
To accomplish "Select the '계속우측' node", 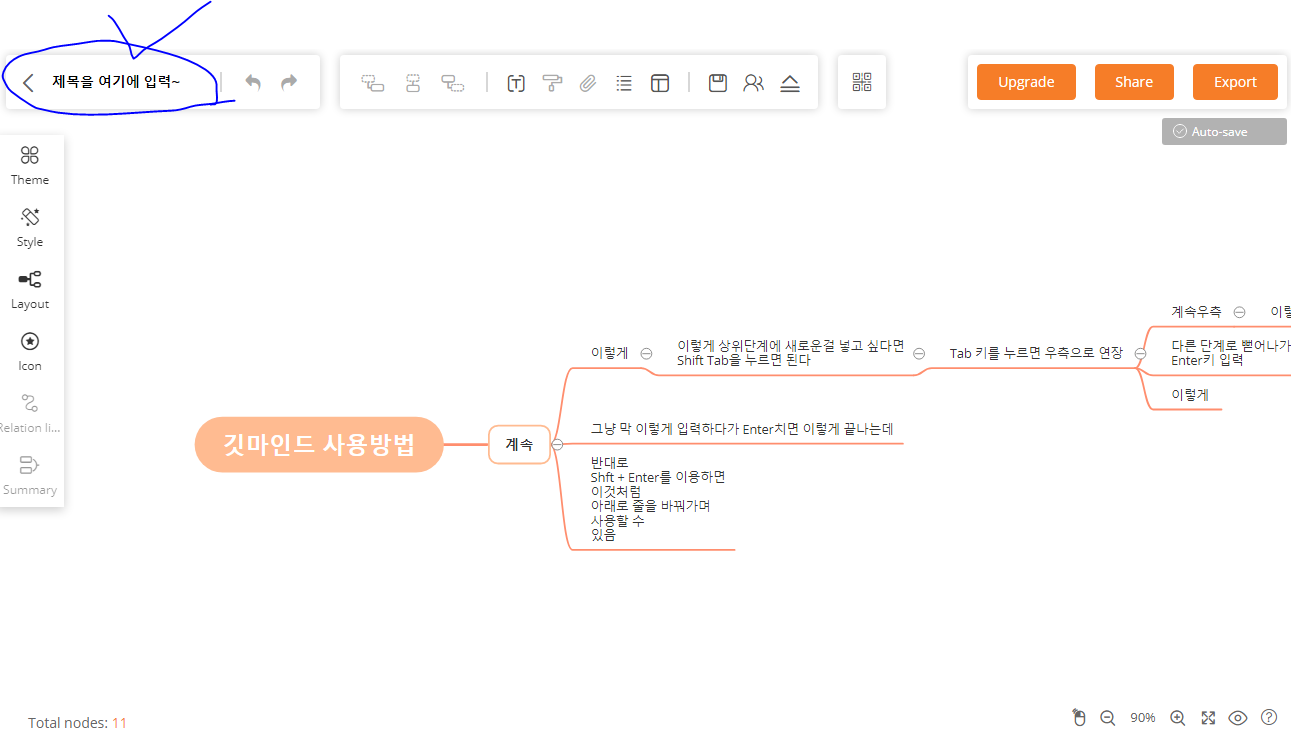I will tap(1196, 312).
